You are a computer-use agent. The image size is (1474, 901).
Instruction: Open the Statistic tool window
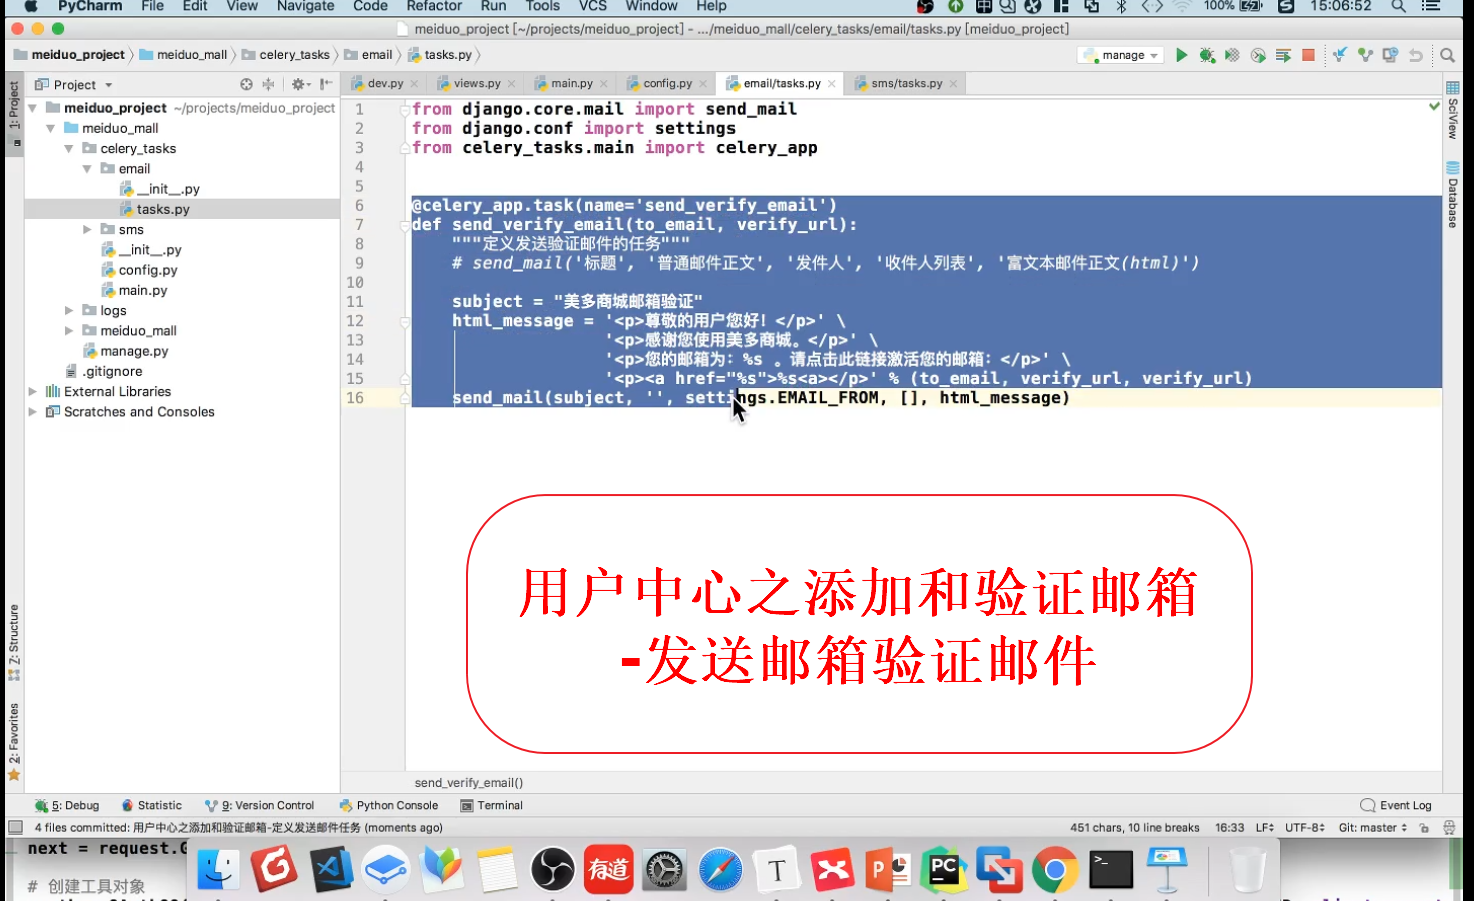152,805
